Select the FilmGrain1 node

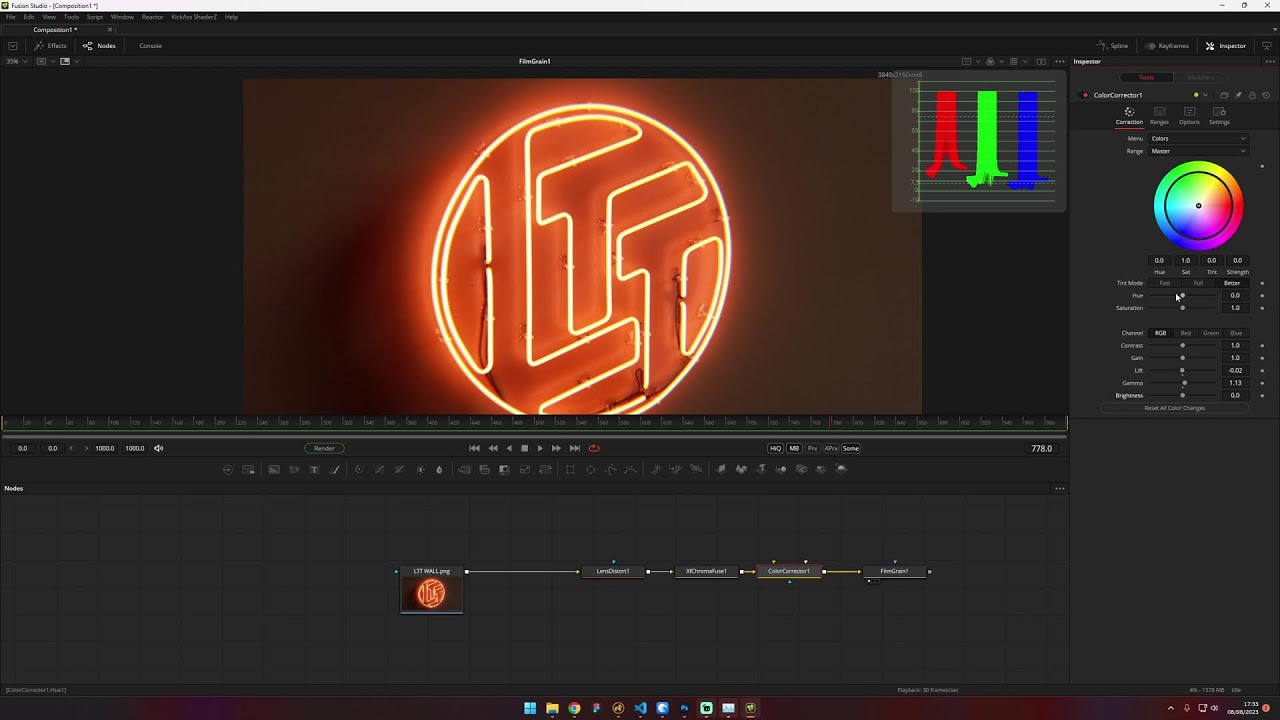[894, 571]
